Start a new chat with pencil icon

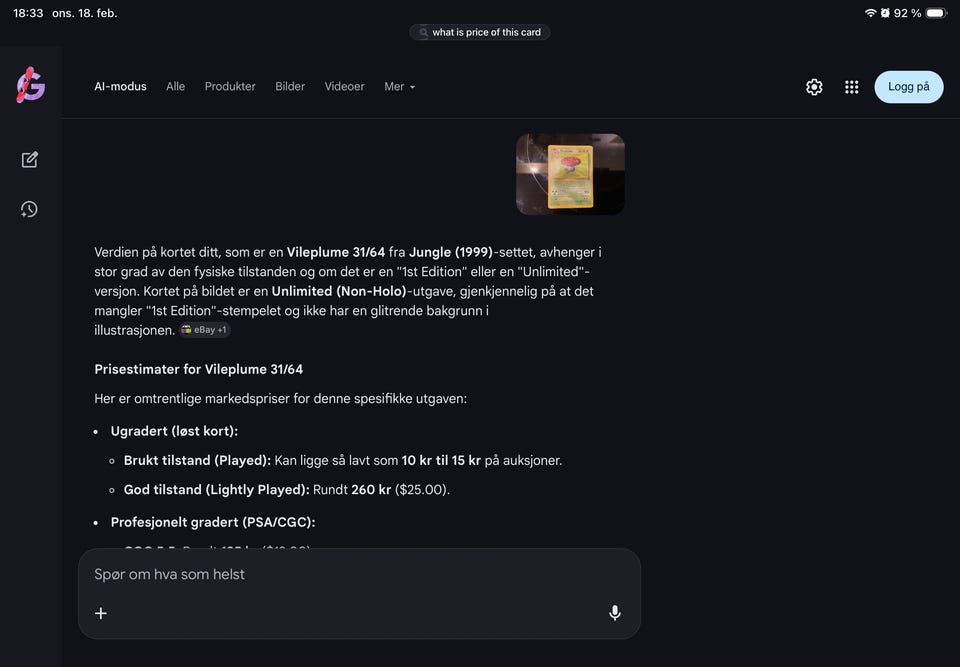click(30, 159)
